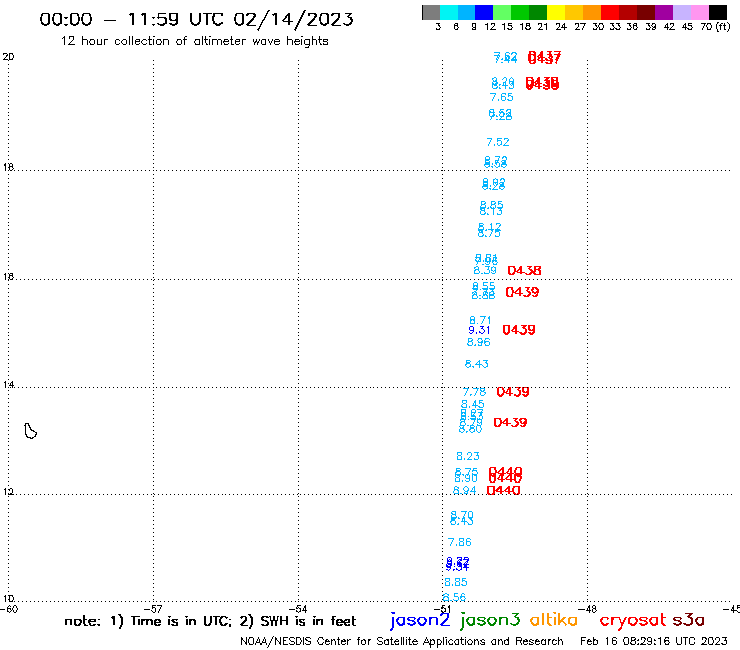Select the purple legend color swatch
740x650 pixels.
(x=664, y=12)
